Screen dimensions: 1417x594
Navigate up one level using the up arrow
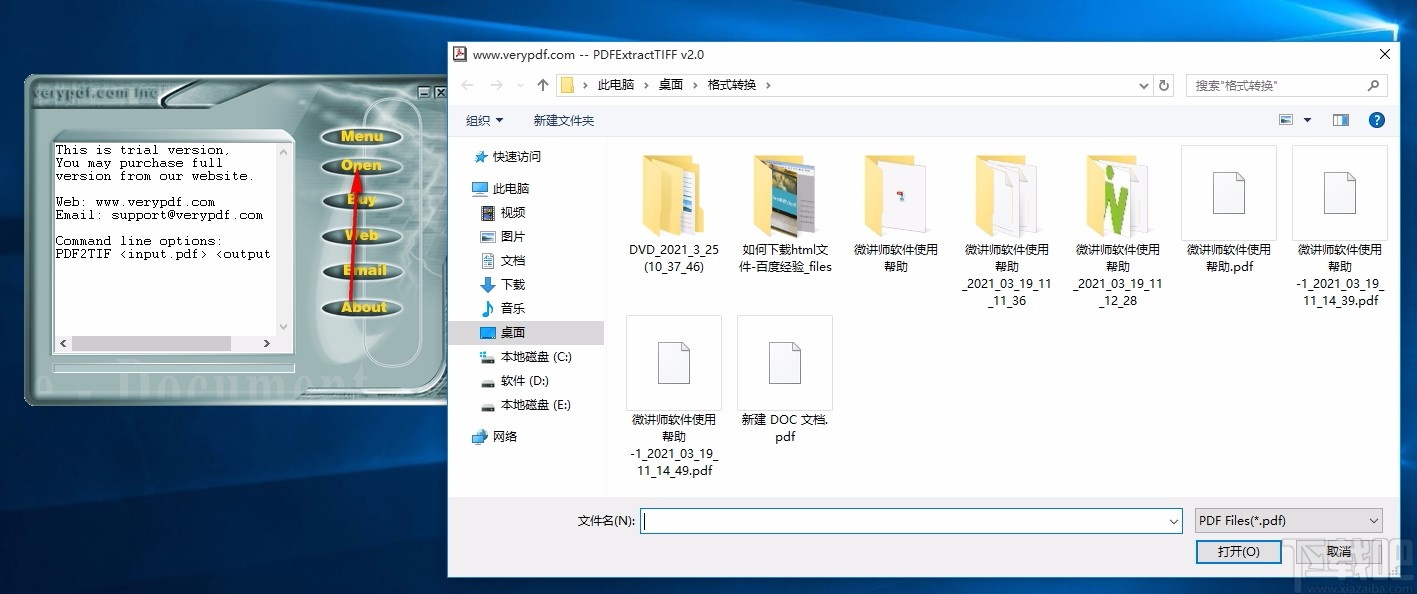pos(541,85)
